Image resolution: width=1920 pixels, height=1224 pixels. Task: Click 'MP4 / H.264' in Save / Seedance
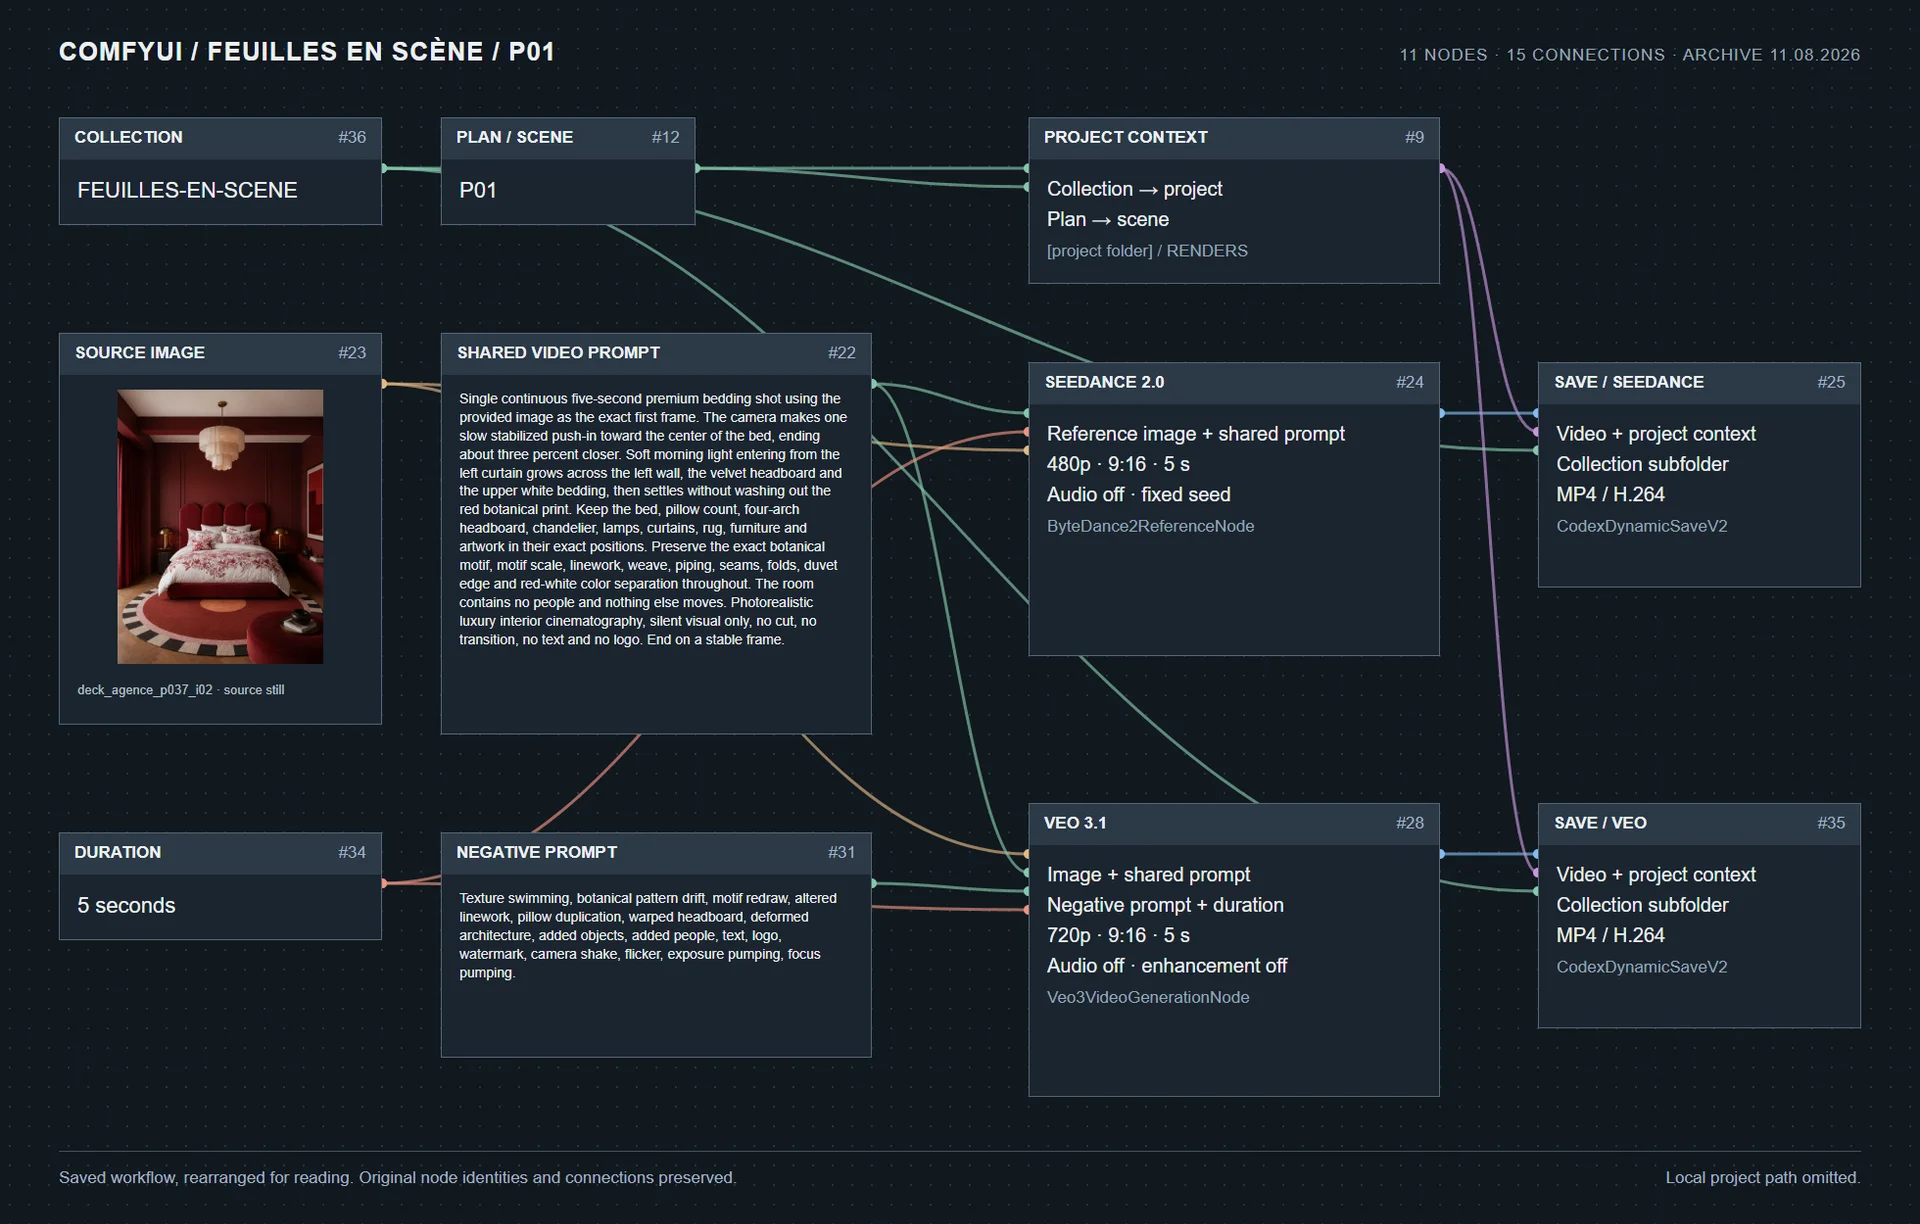1610,495
